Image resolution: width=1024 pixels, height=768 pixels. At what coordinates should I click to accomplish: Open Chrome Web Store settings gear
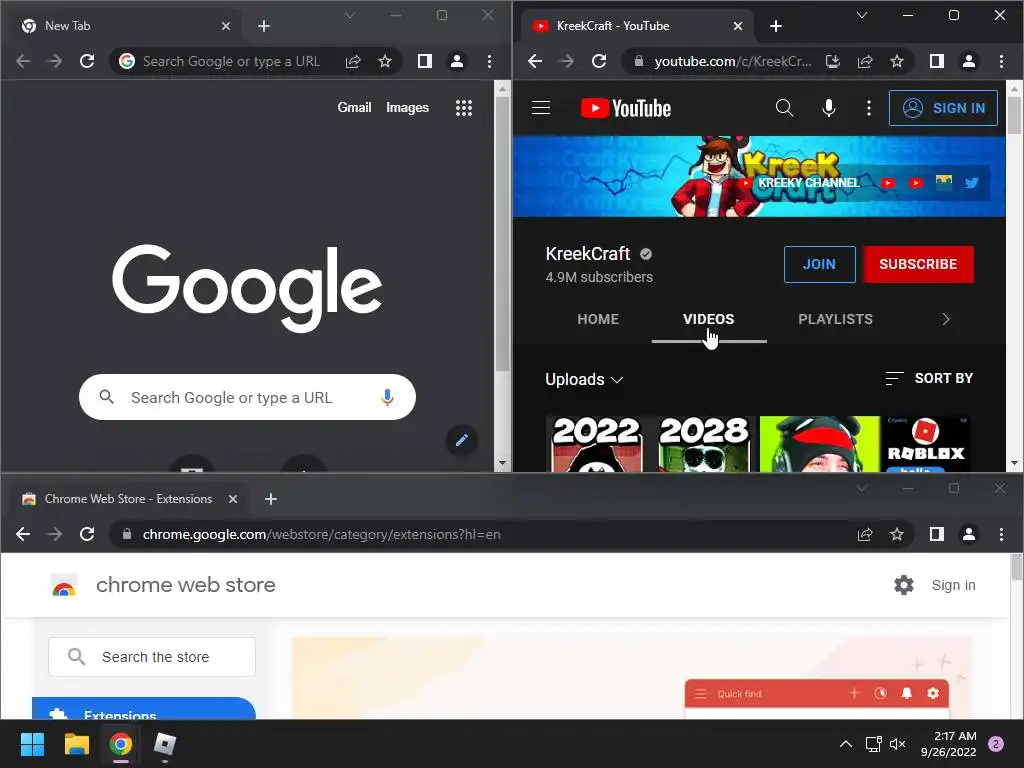(x=904, y=585)
